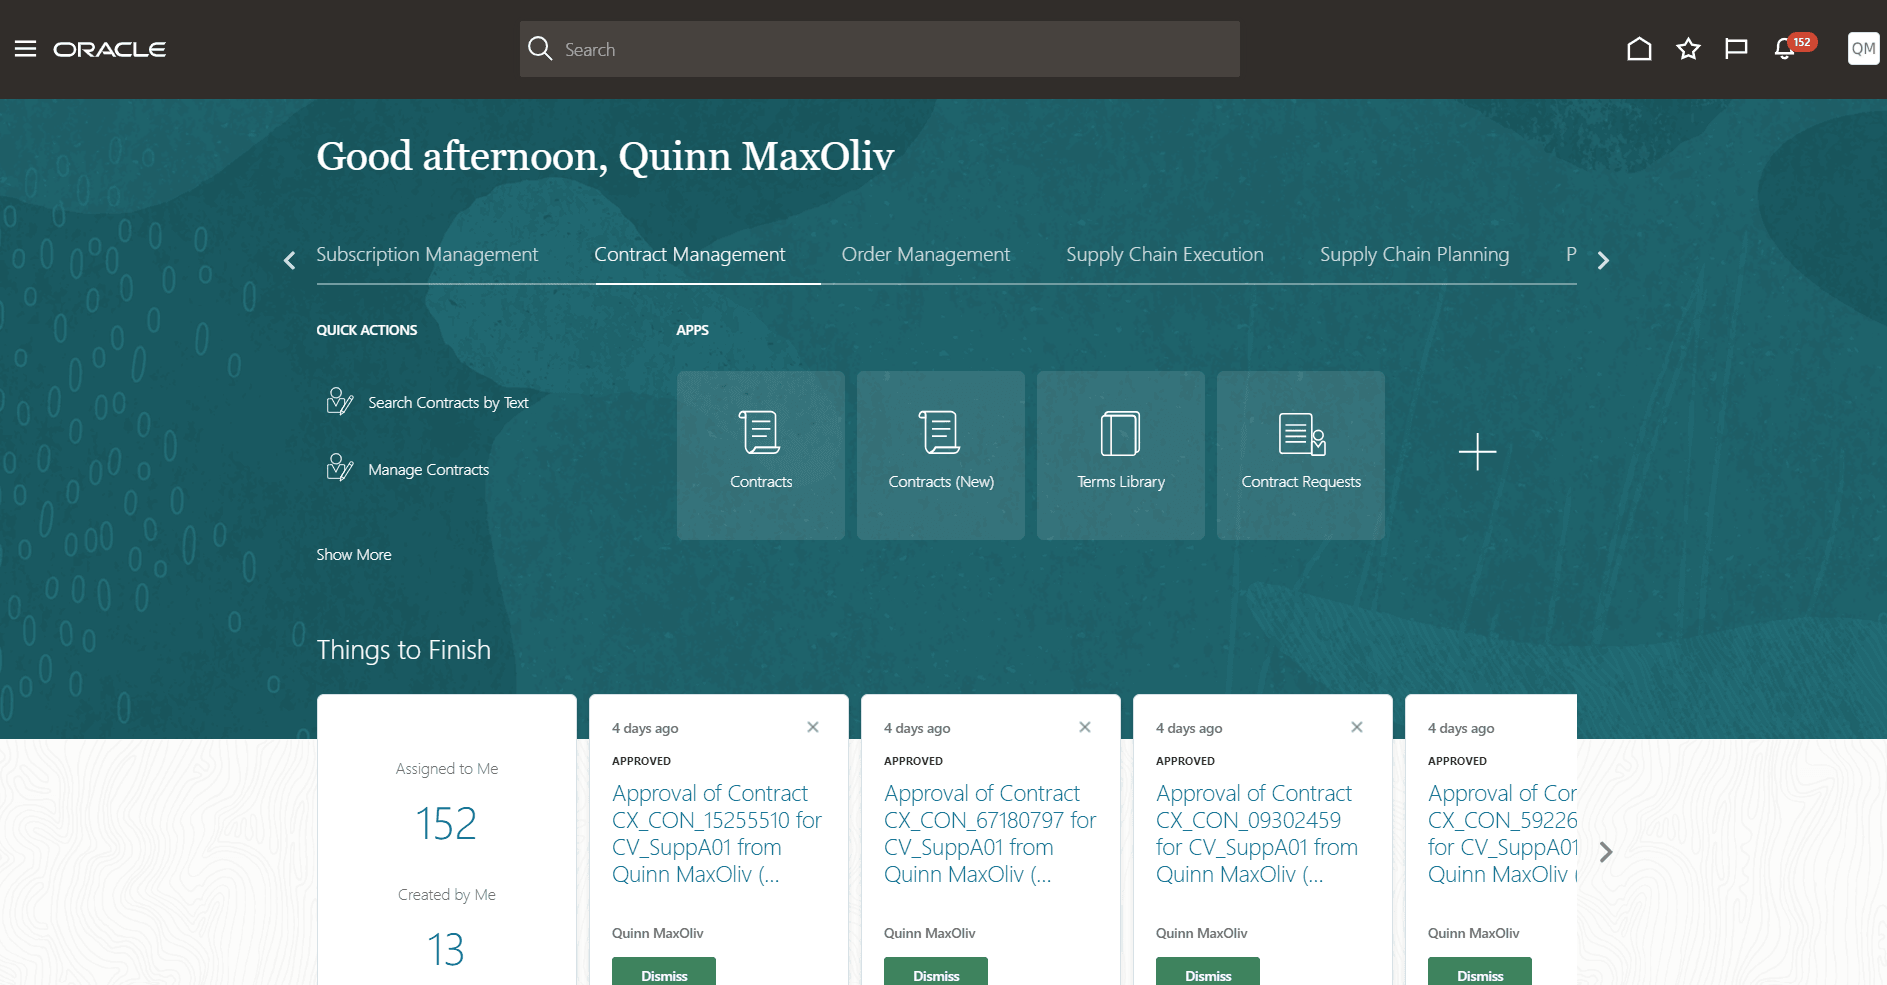Click the Created by Me count 13
Viewport: 1887px width, 985px height.
(446, 949)
